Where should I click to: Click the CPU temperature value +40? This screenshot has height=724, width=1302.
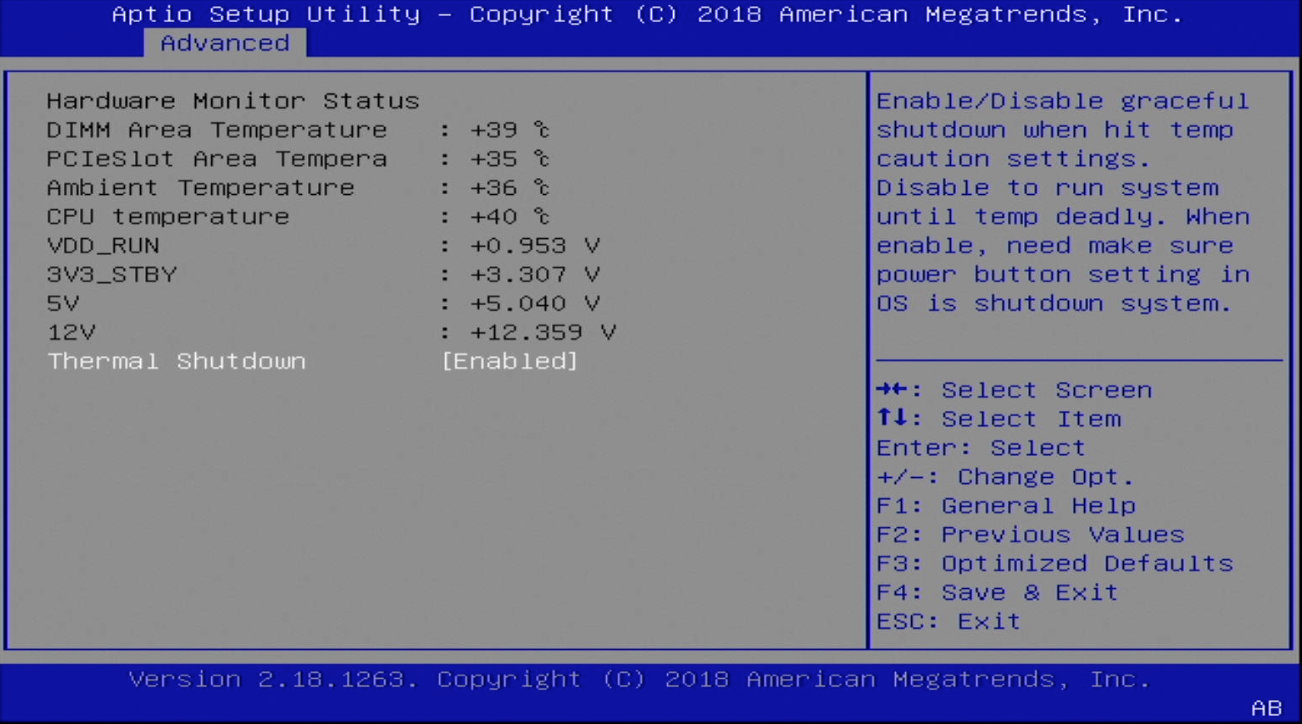(510, 217)
